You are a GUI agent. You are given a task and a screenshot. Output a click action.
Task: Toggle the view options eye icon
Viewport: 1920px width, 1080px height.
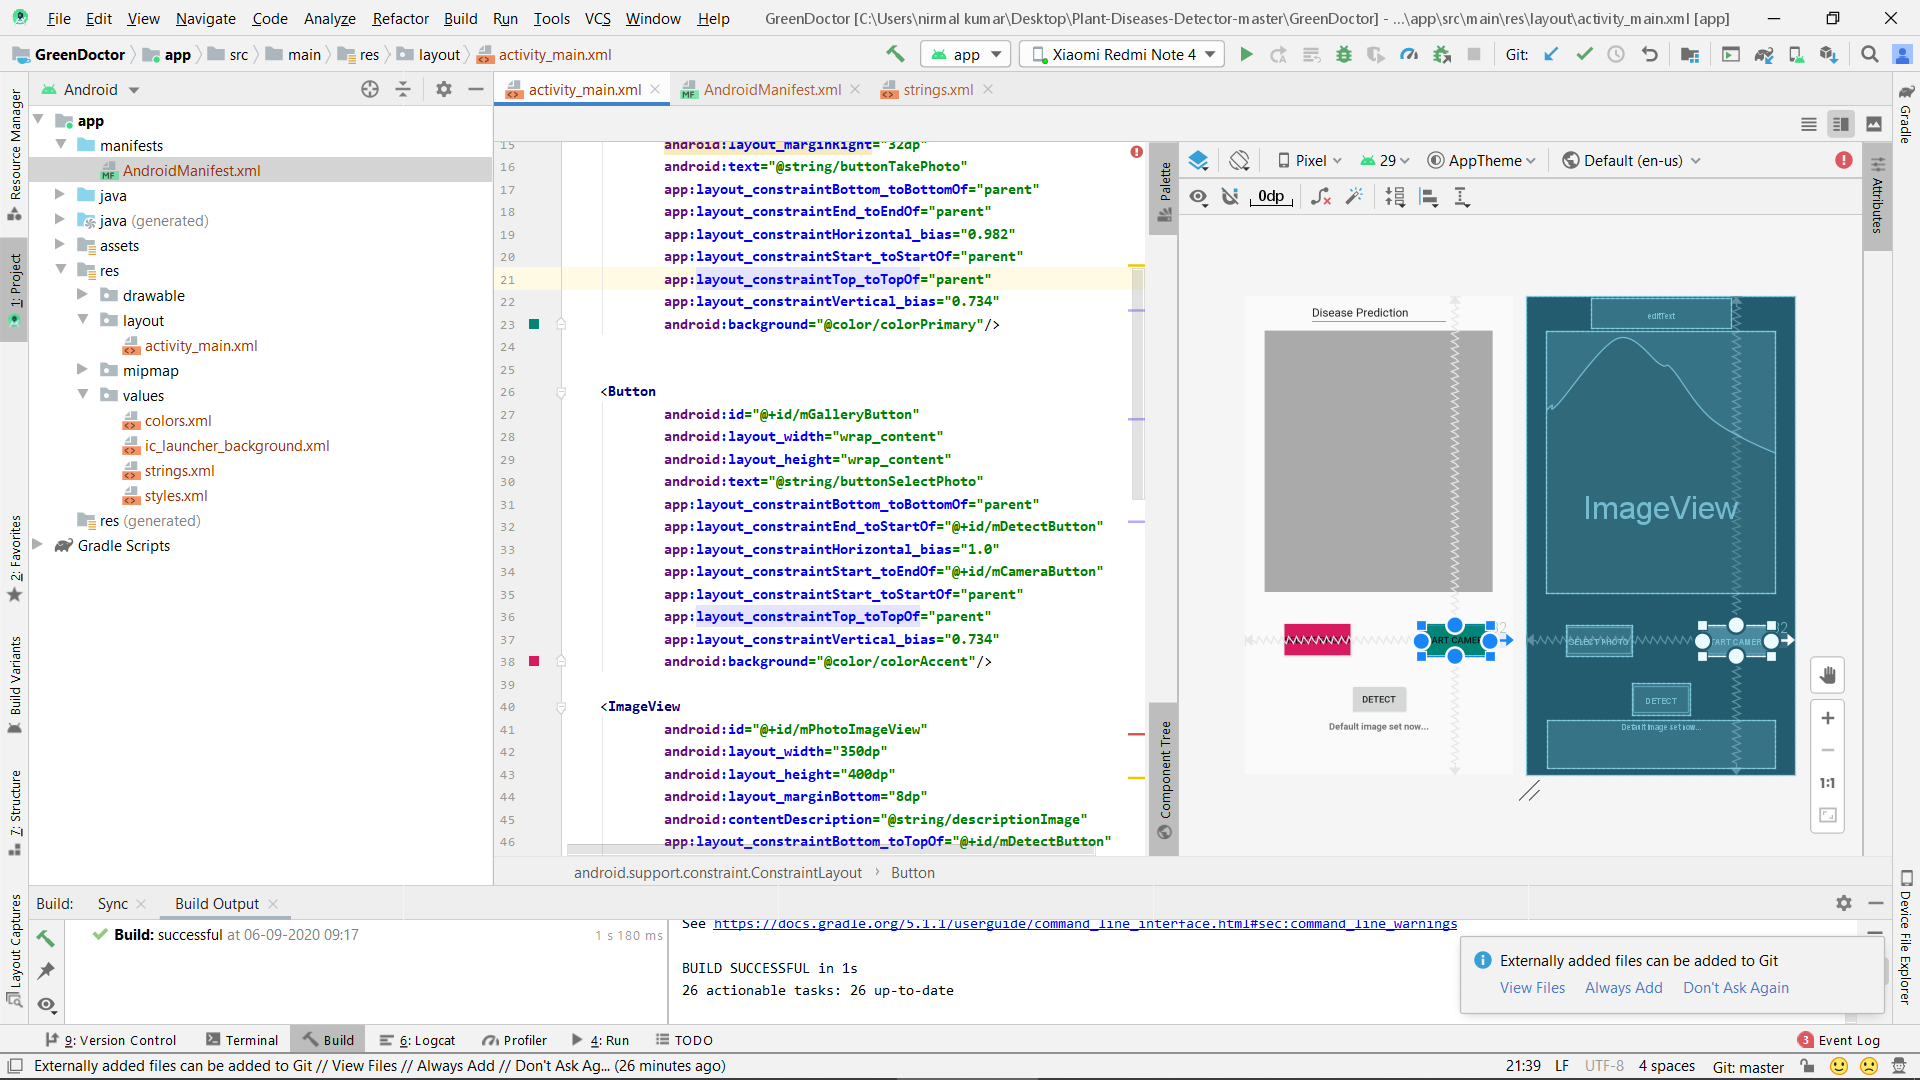click(x=1198, y=197)
